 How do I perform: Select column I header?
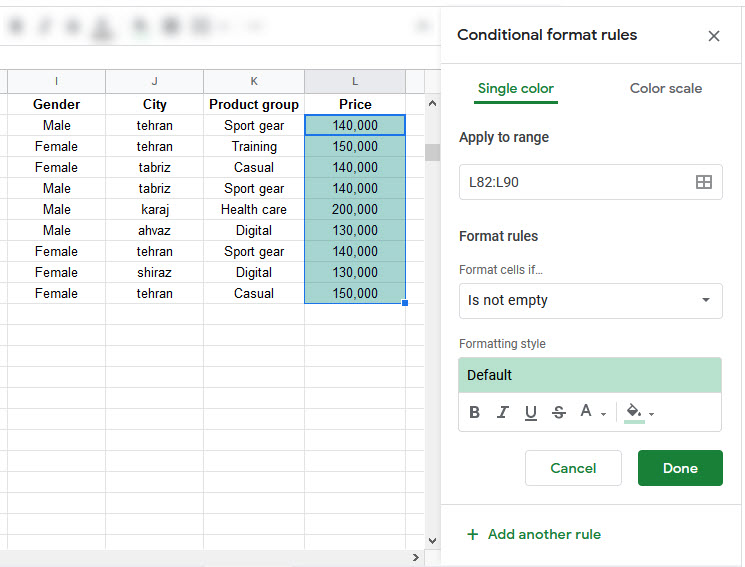(56, 81)
